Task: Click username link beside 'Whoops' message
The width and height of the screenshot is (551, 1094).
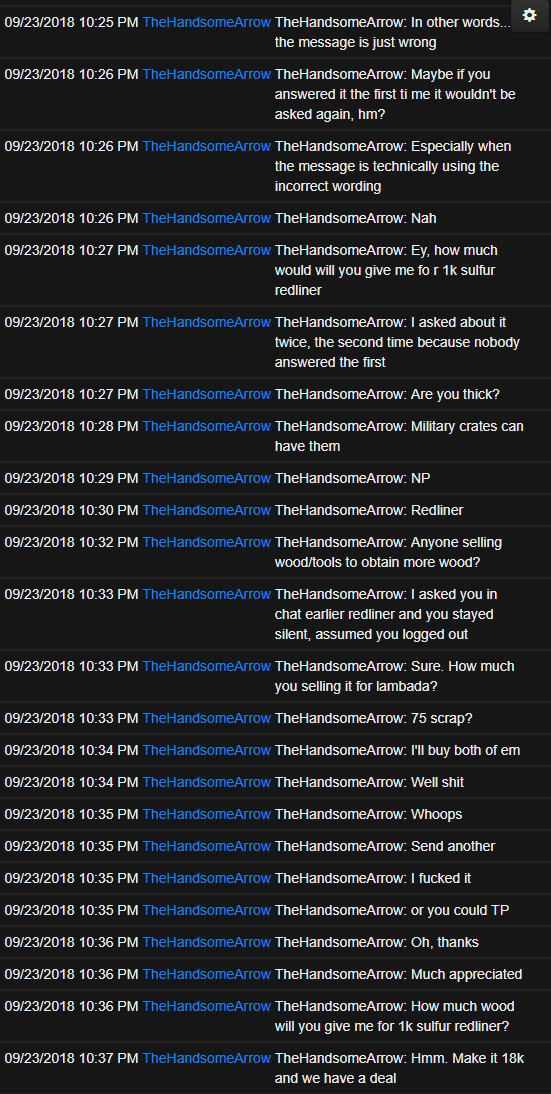Action: coord(206,814)
